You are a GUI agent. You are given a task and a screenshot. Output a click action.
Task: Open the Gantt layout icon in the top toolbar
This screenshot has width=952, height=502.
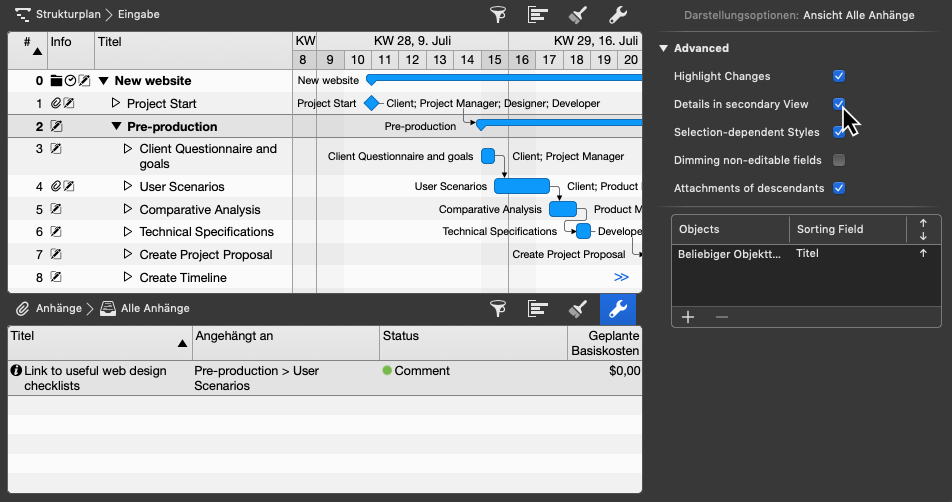(538, 15)
